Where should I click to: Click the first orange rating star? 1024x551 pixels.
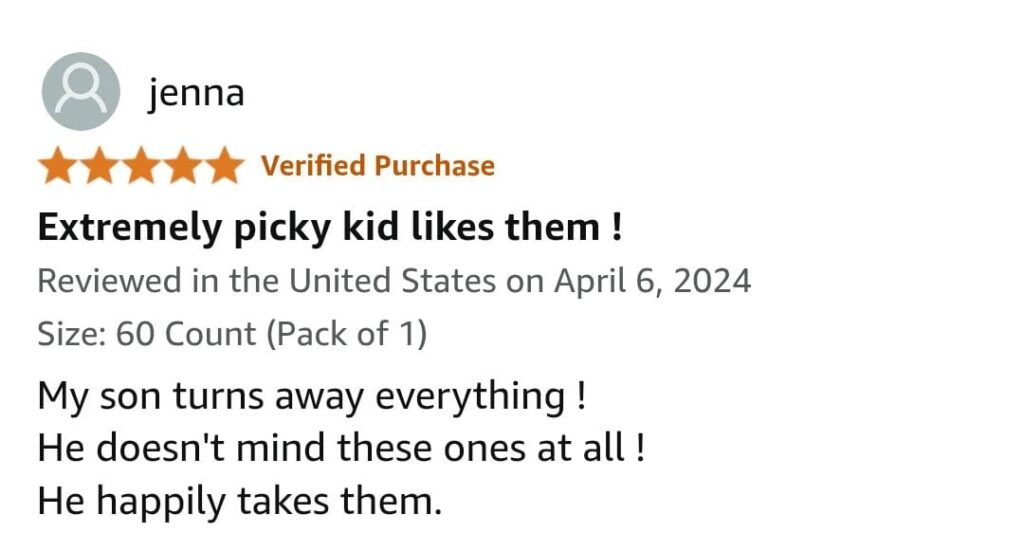pos(58,166)
